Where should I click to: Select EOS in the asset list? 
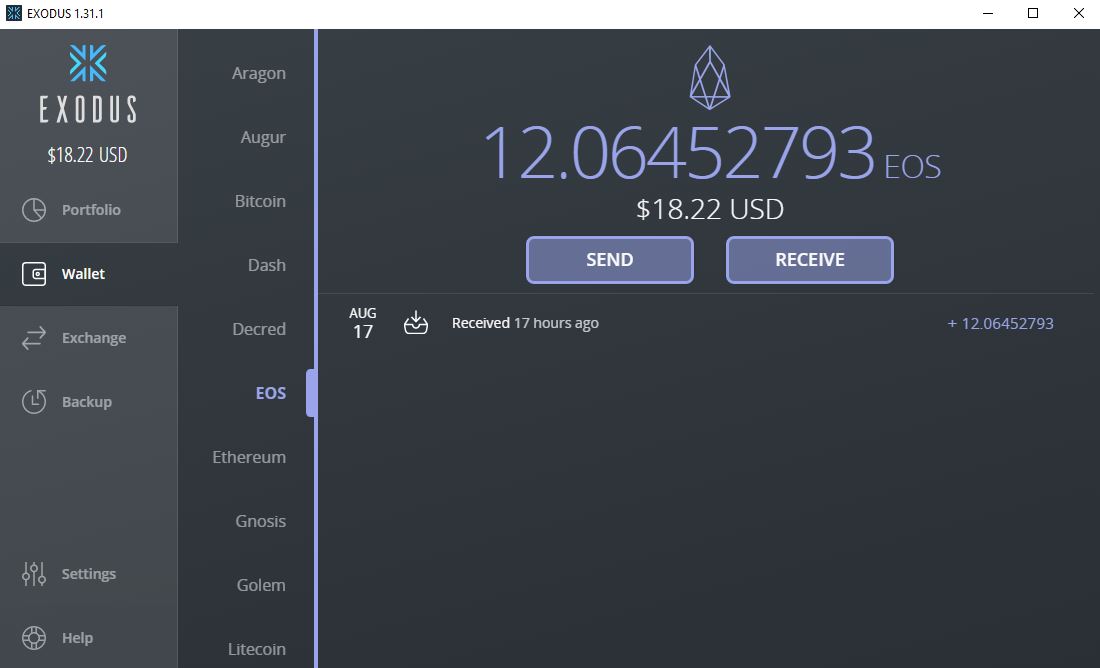tap(271, 393)
